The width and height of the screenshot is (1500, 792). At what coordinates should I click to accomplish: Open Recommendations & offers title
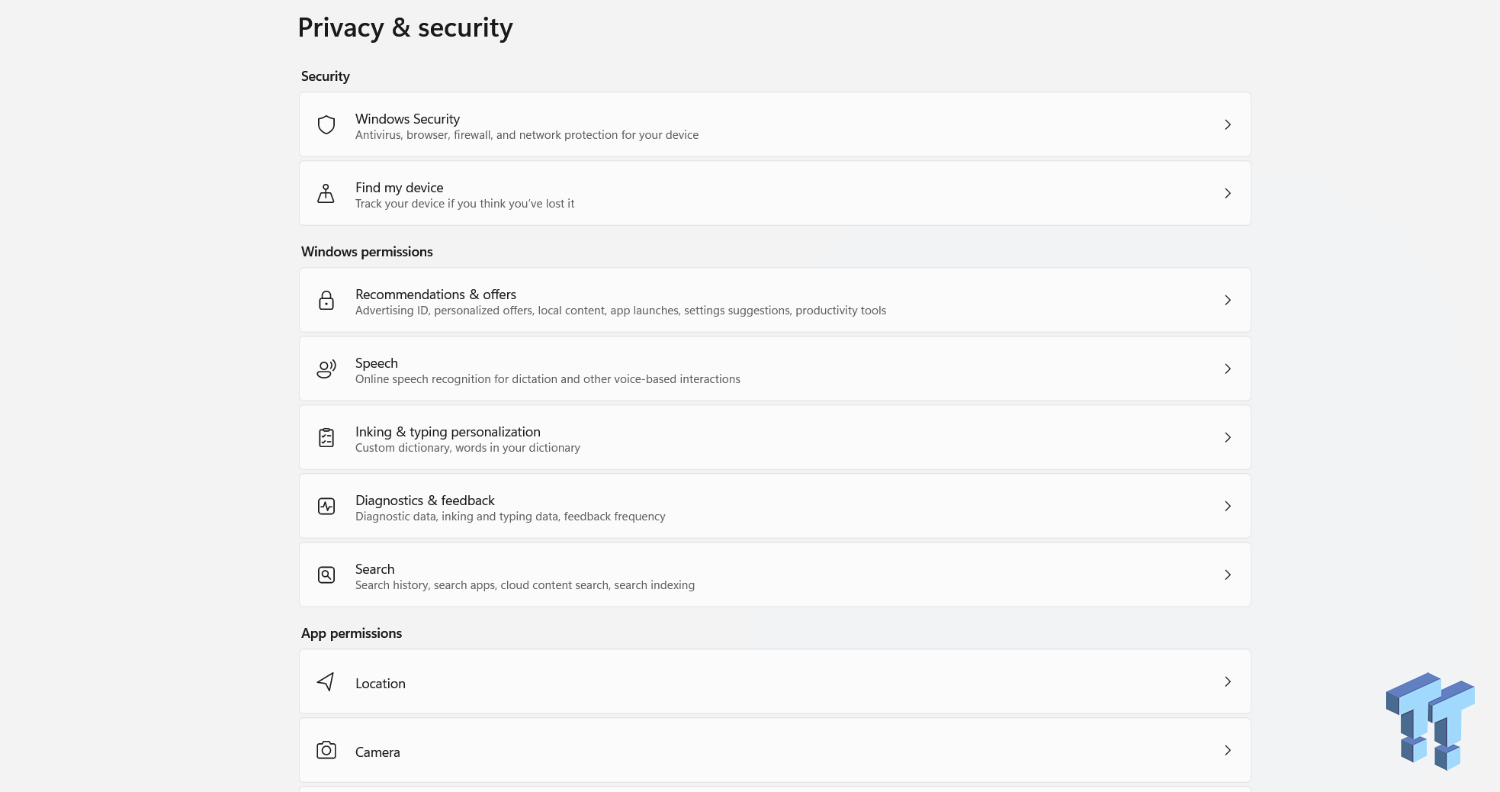(436, 294)
